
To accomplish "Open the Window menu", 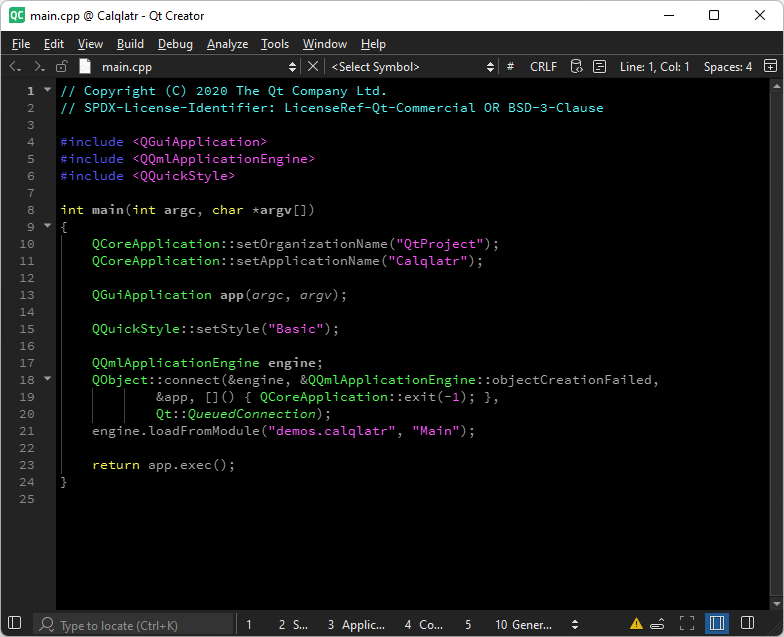I will 324,44.
